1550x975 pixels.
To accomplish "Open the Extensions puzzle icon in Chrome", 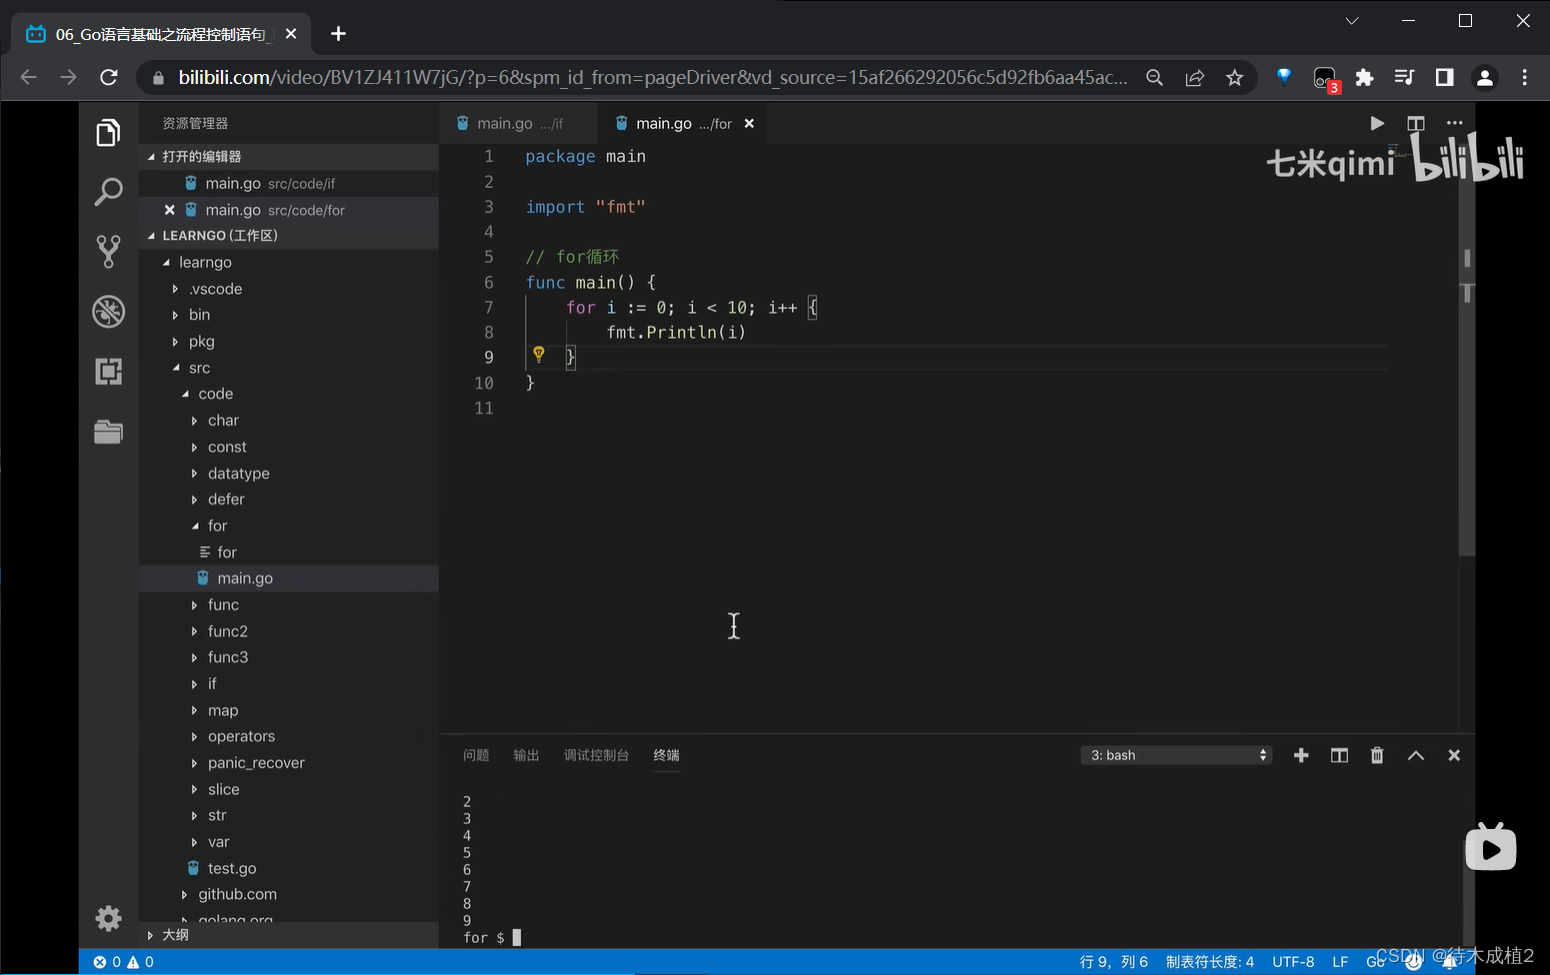I will point(1364,77).
